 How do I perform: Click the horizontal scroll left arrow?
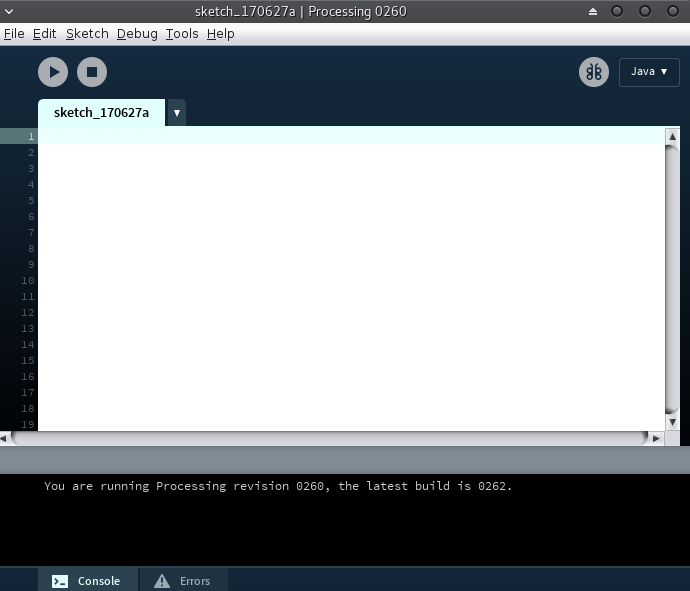pyautogui.click(x=4, y=438)
